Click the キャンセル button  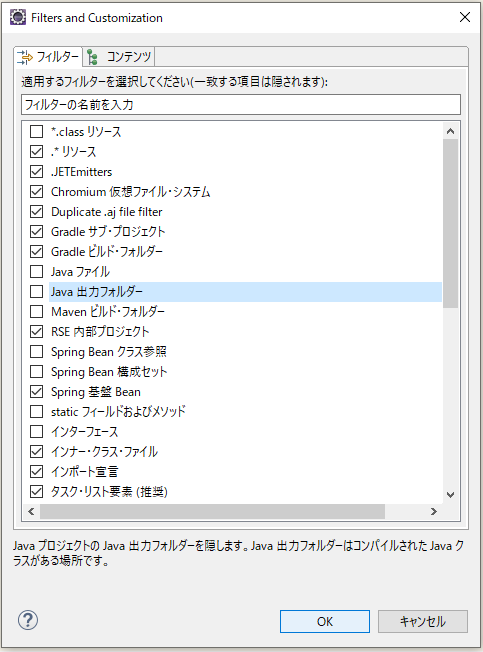423,622
